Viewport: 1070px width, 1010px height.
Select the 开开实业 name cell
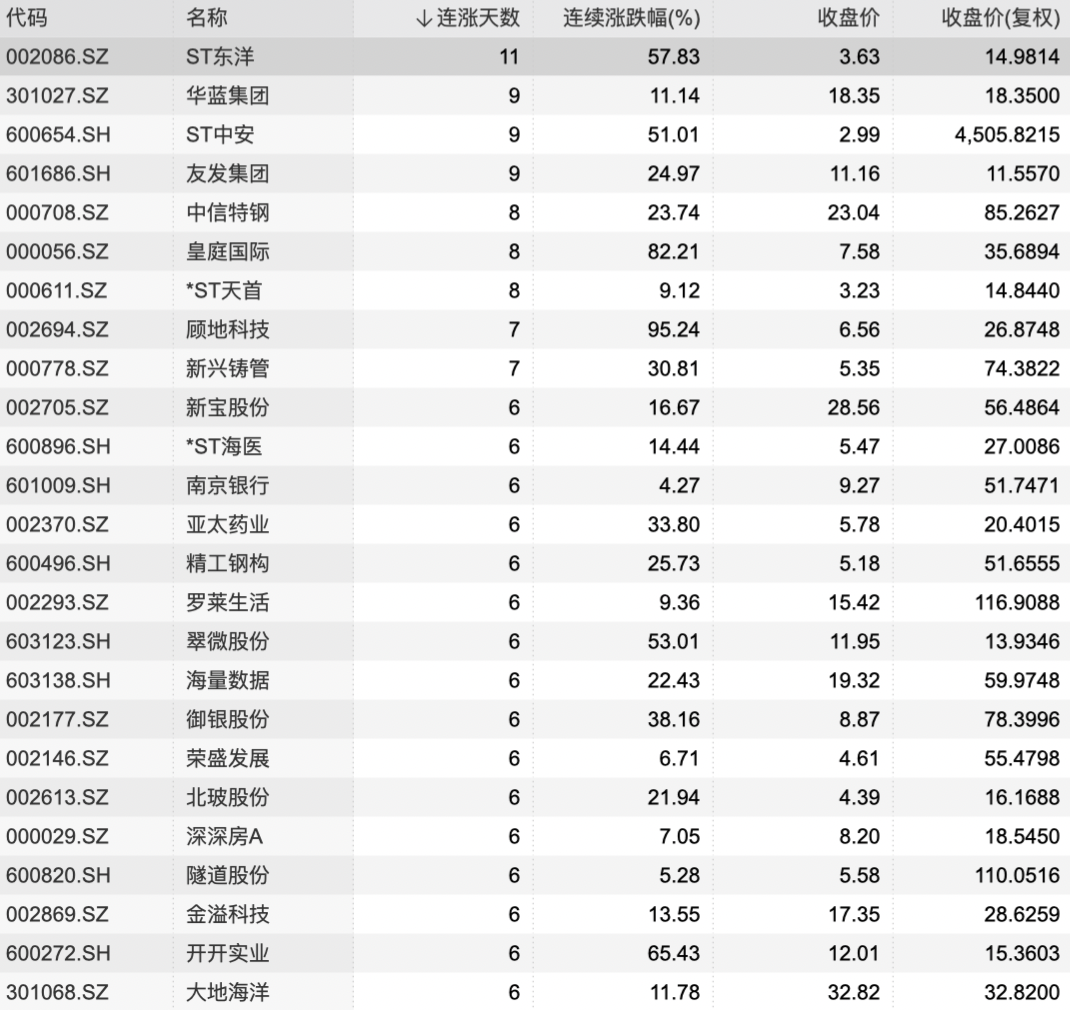pos(227,952)
